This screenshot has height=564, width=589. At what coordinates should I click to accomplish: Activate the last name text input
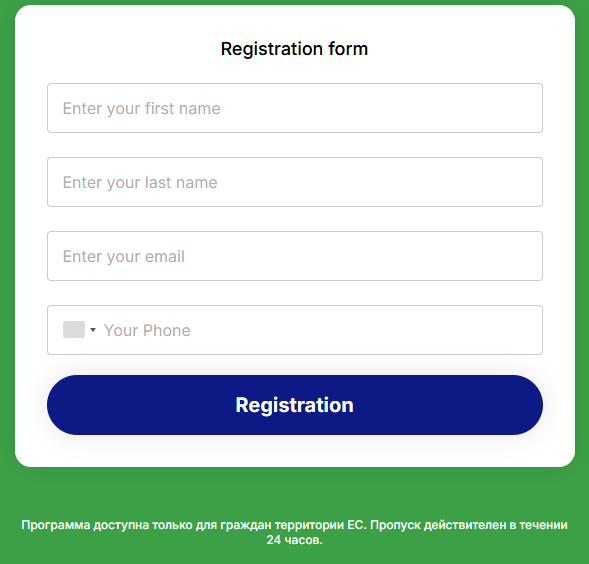(x=295, y=182)
